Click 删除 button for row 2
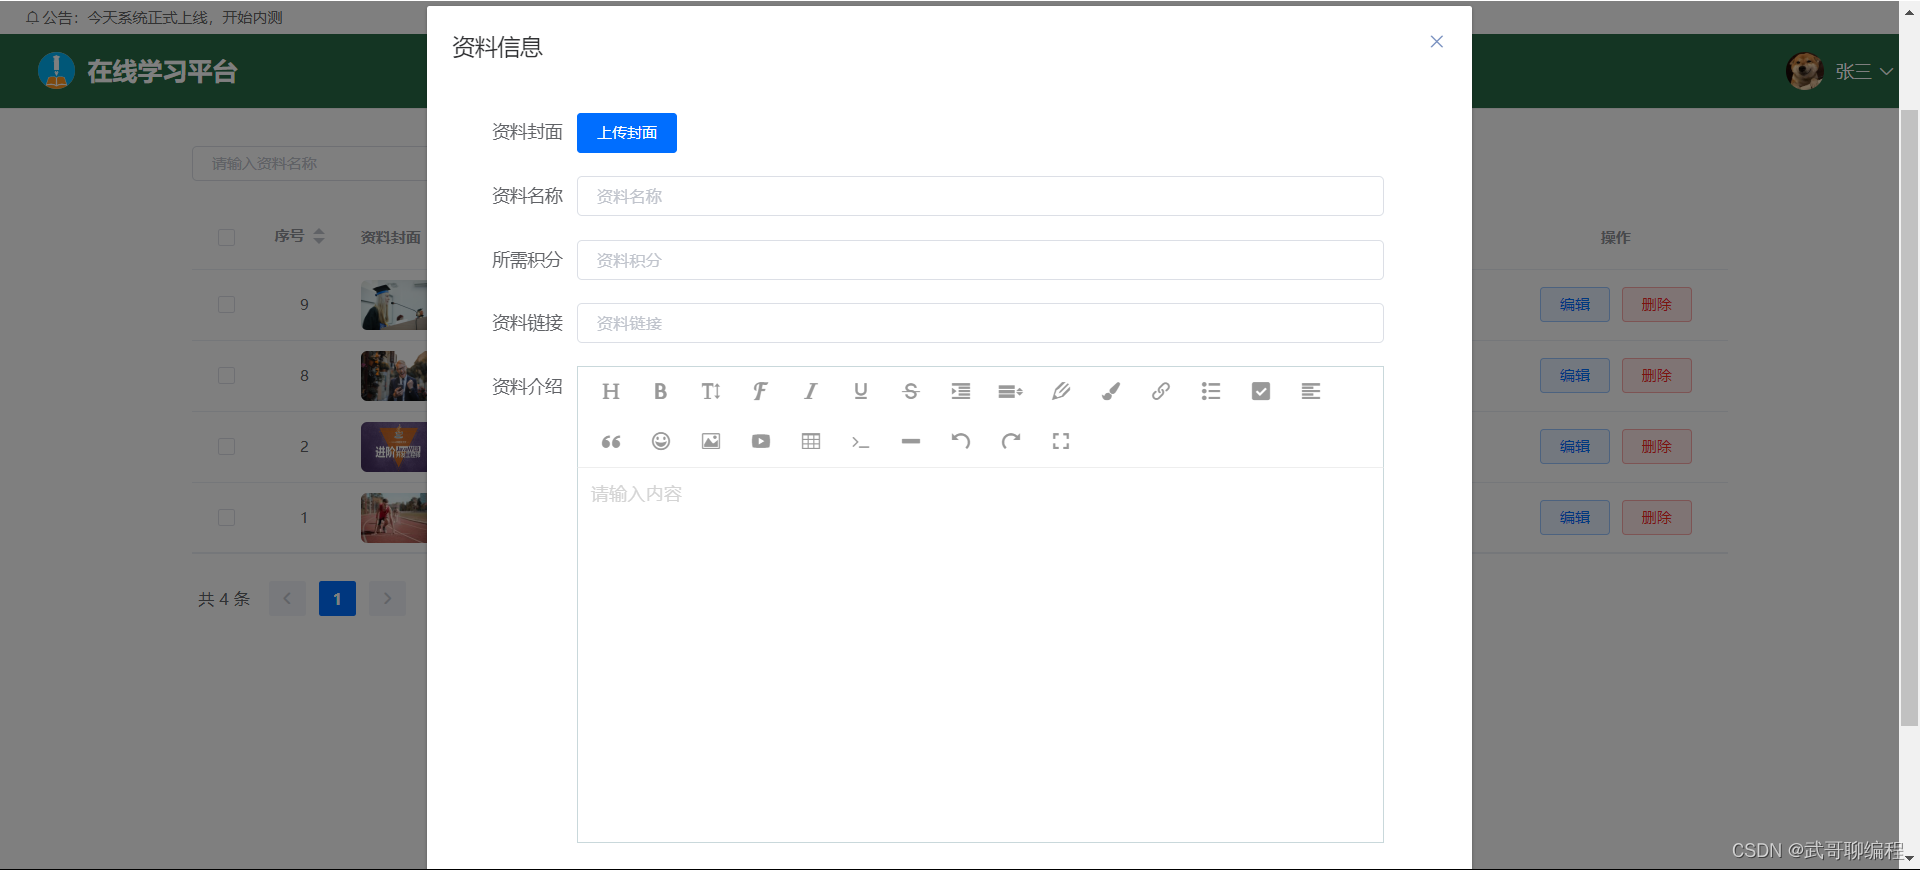This screenshot has width=1920, height=870. (x=1657, y=447)
